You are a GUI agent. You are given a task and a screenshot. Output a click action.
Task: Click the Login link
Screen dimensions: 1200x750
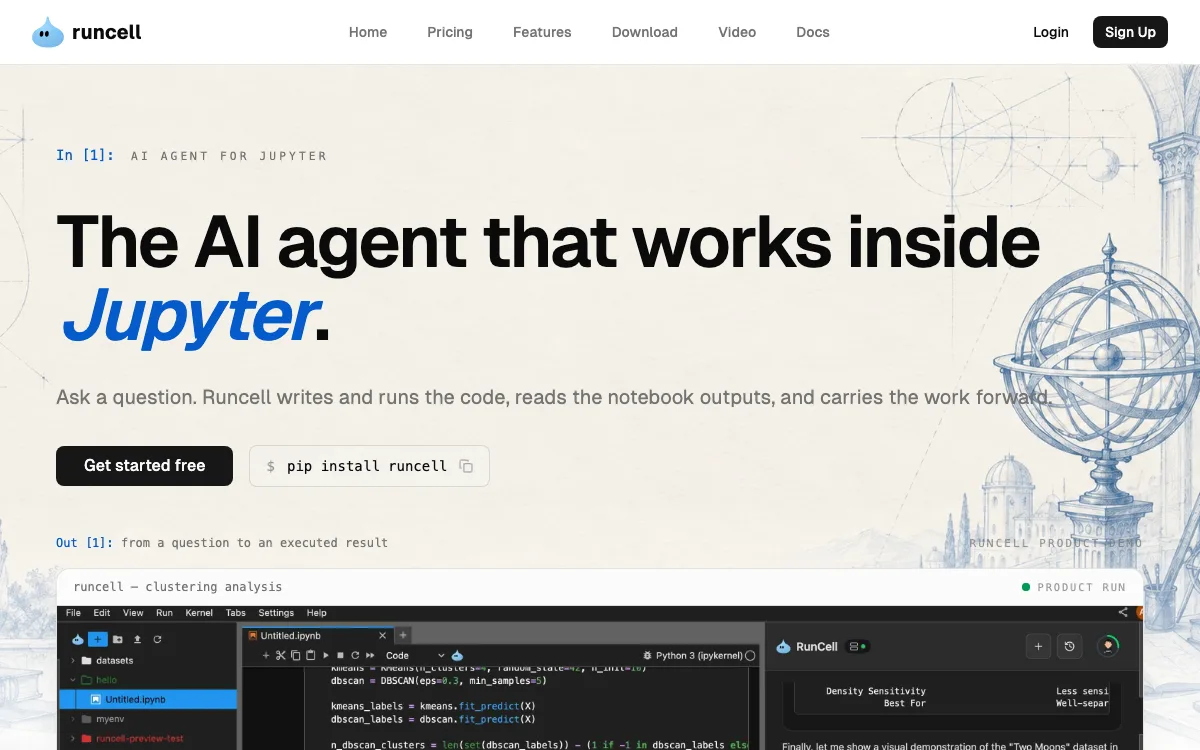point(1051,32)
